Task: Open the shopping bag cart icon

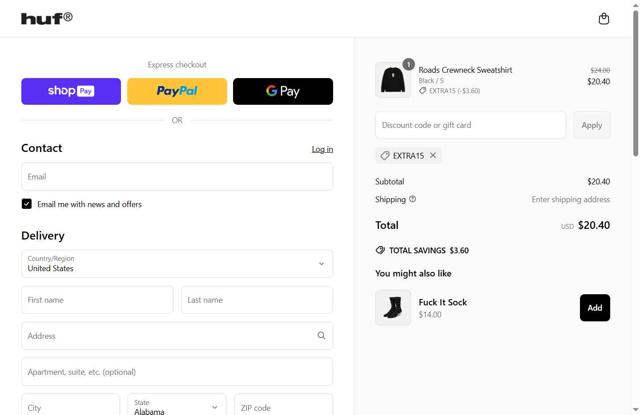Action: 604,19
